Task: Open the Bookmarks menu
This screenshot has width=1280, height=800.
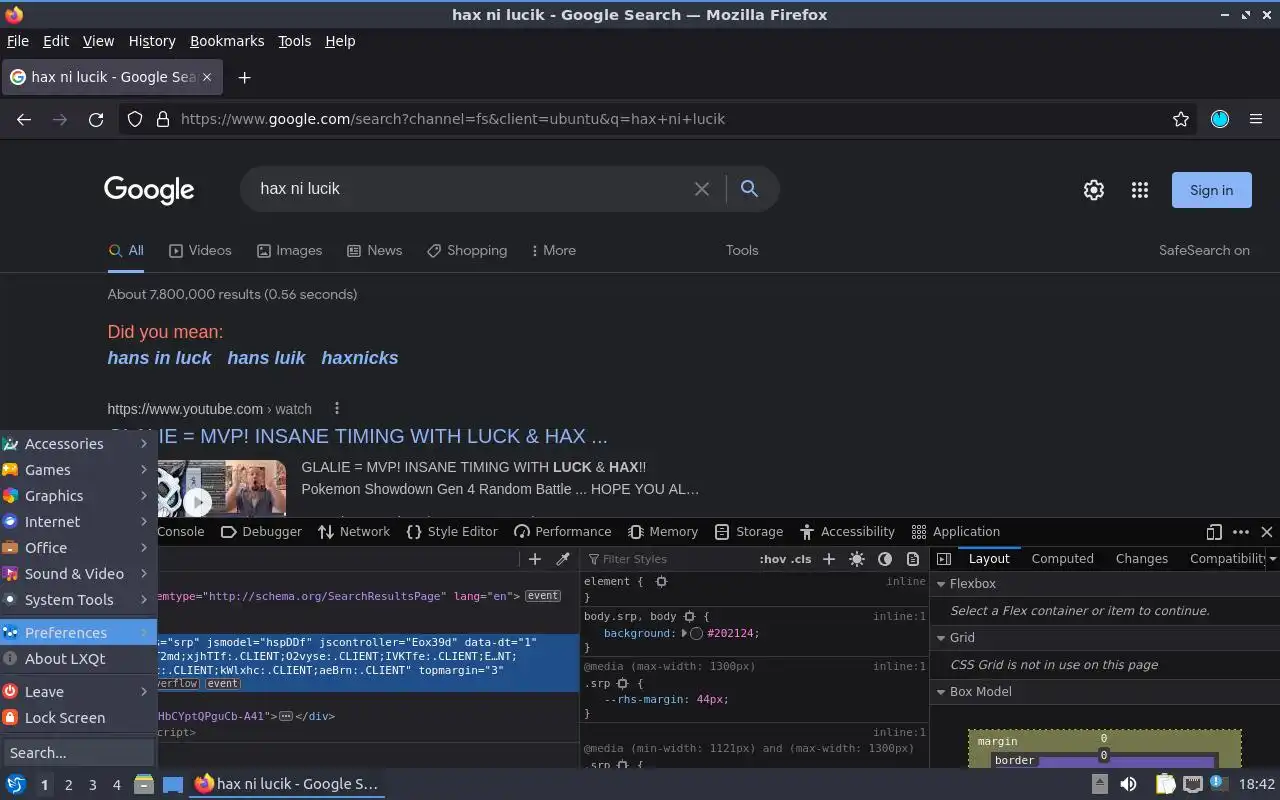Action: click(x=227, y=41)
